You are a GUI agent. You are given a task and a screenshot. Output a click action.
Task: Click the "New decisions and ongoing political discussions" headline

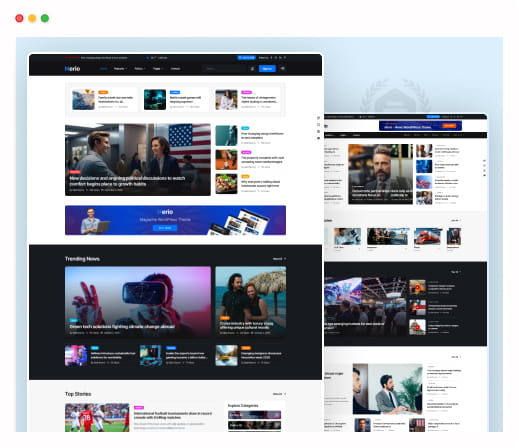pos(127,181)
